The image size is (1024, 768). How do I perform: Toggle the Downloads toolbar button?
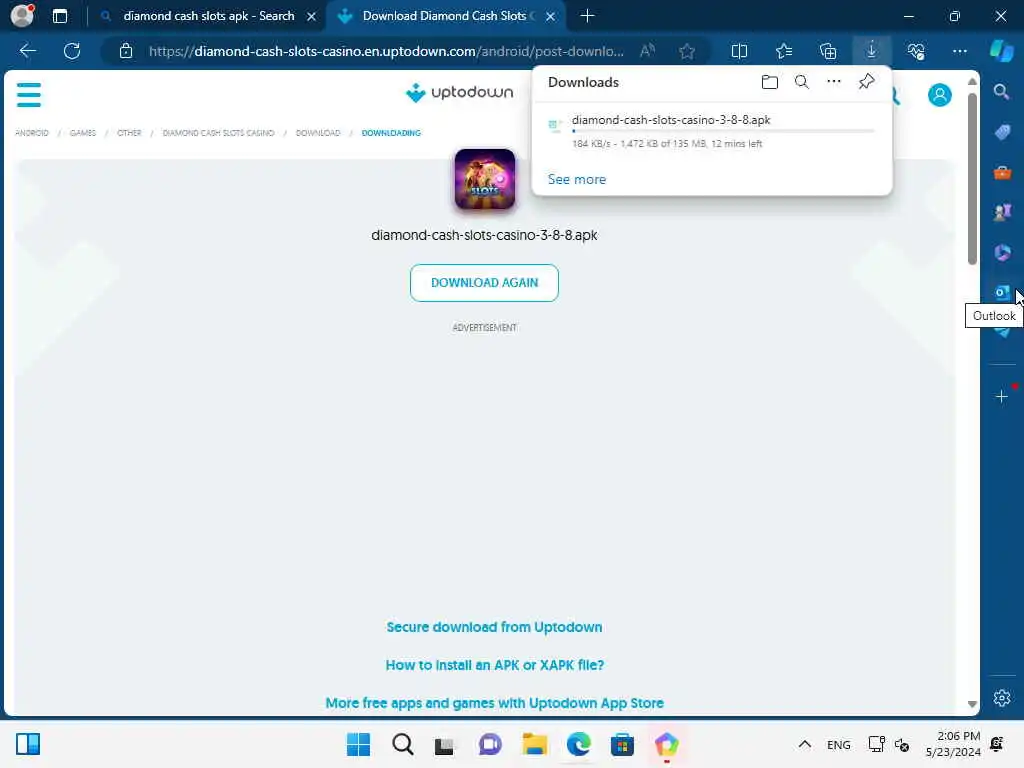coord(872,51)
